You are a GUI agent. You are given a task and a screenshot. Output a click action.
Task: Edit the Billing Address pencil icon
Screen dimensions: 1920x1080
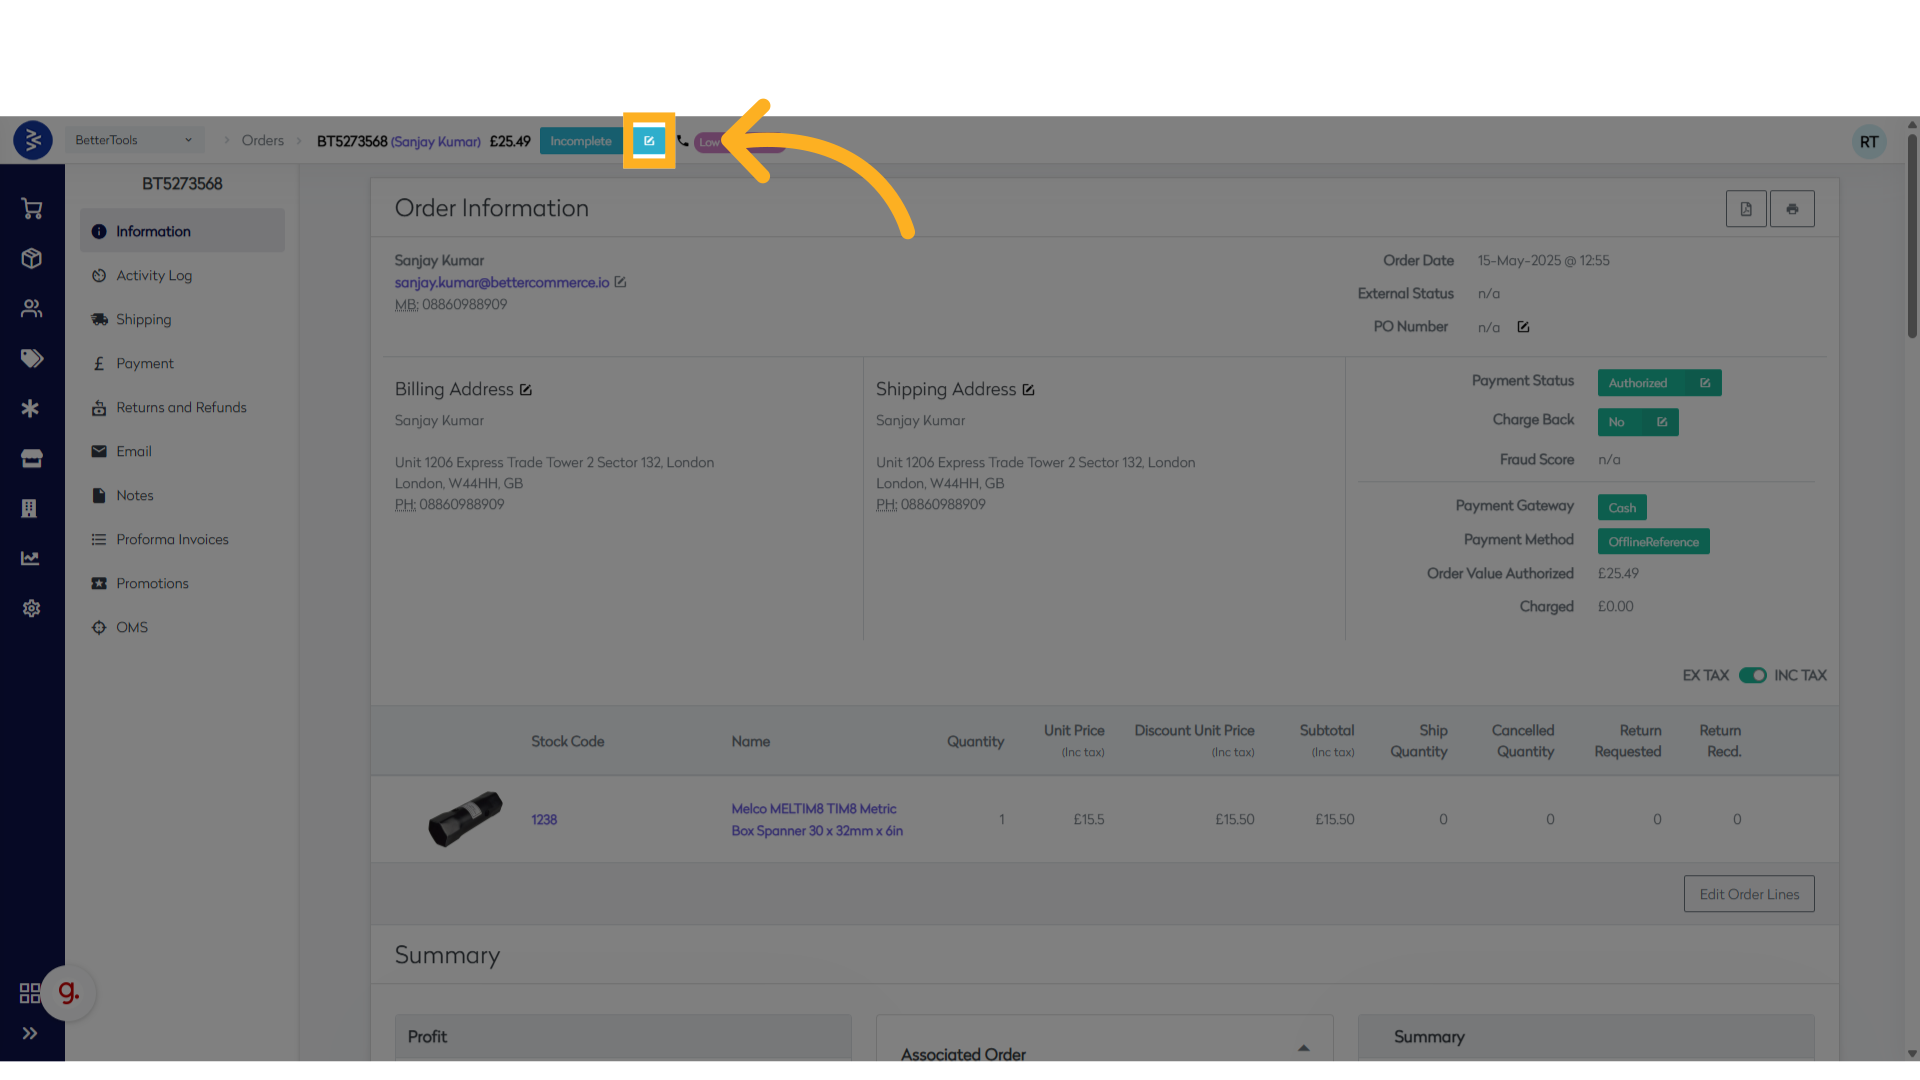click(x=526, y=390)
